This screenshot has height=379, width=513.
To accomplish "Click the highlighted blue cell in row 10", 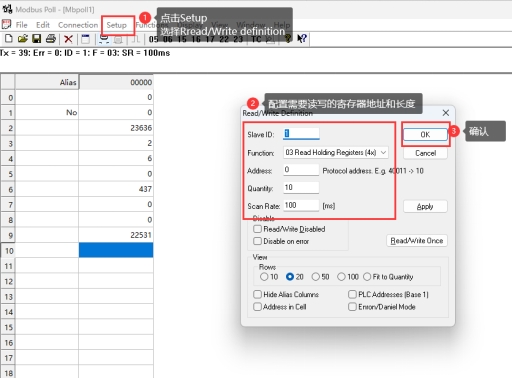I will [116, 250].
